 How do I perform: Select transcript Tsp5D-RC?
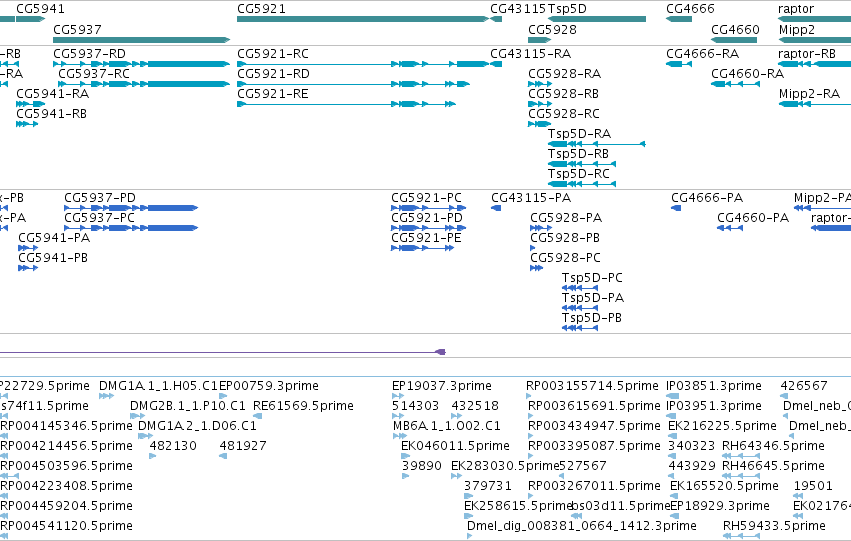click(x=582, y=184)
